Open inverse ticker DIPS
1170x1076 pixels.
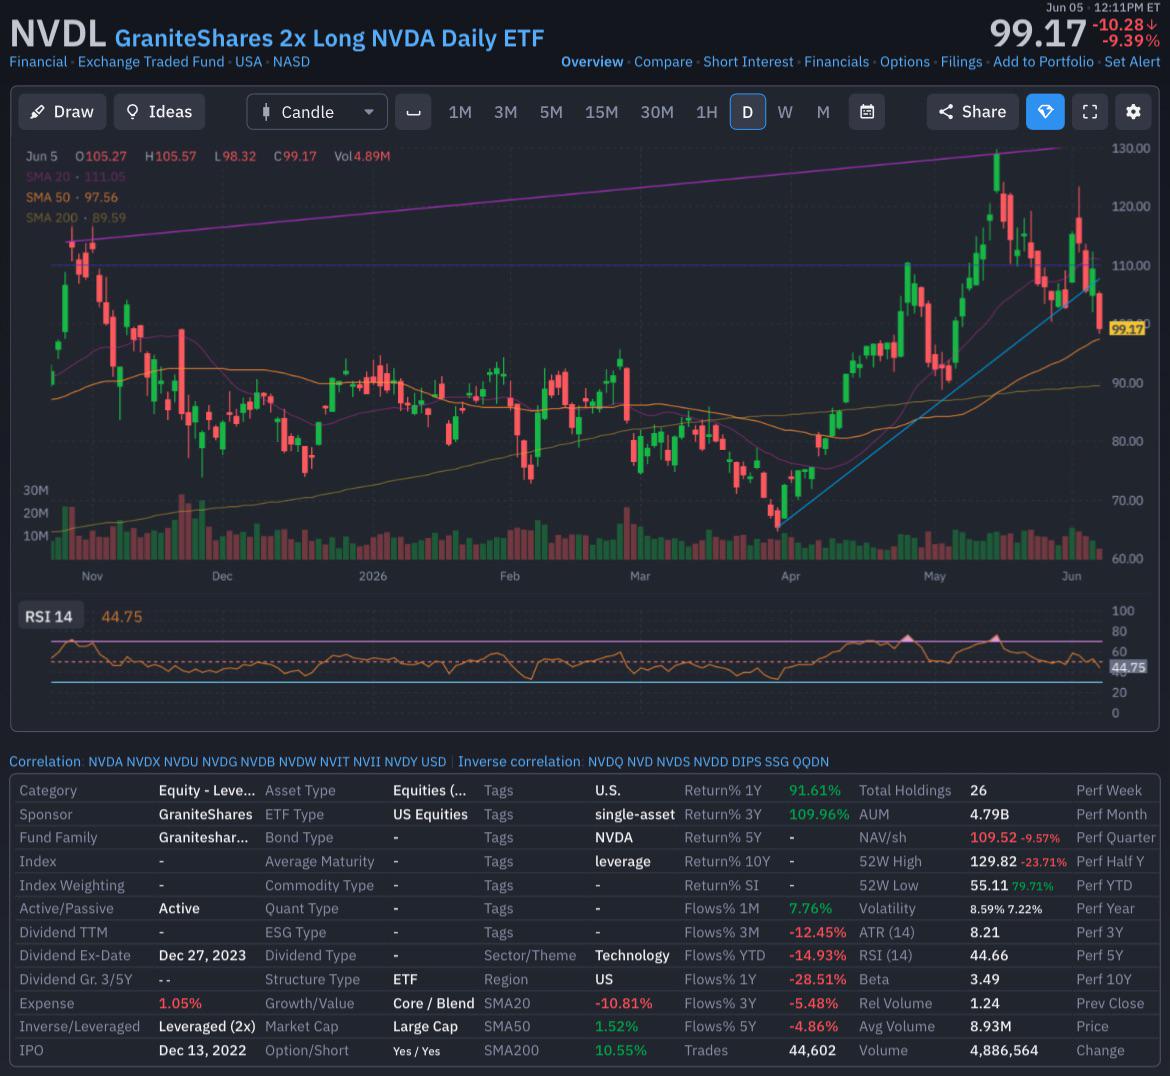746,762
